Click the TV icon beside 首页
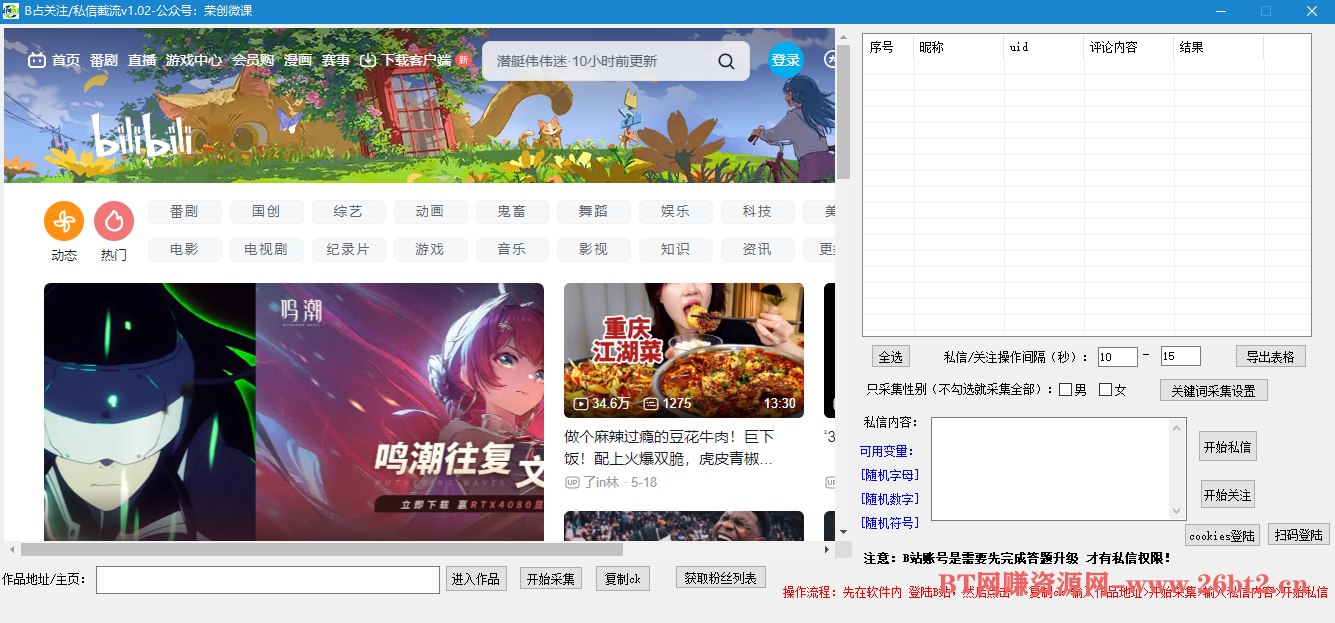 [36, 60]
